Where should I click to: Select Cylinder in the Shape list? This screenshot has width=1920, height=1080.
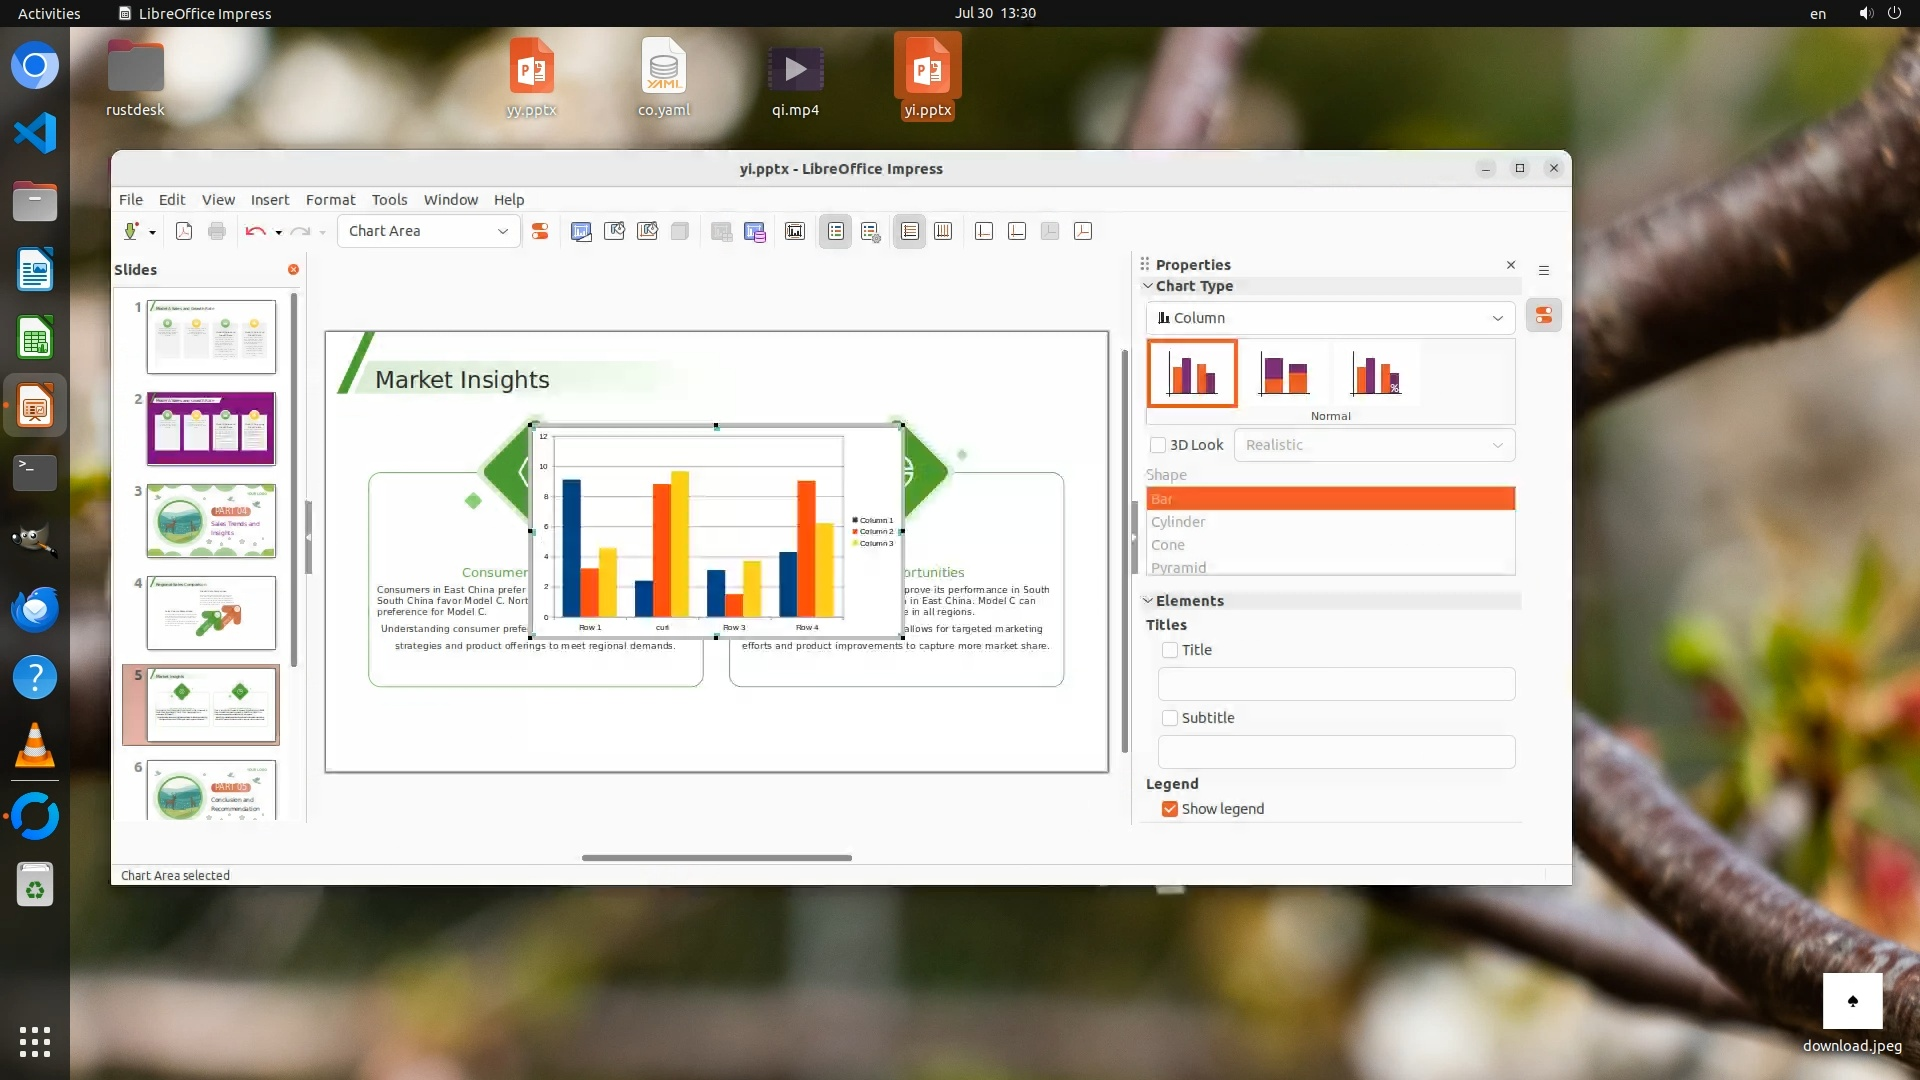point(1178,522)
